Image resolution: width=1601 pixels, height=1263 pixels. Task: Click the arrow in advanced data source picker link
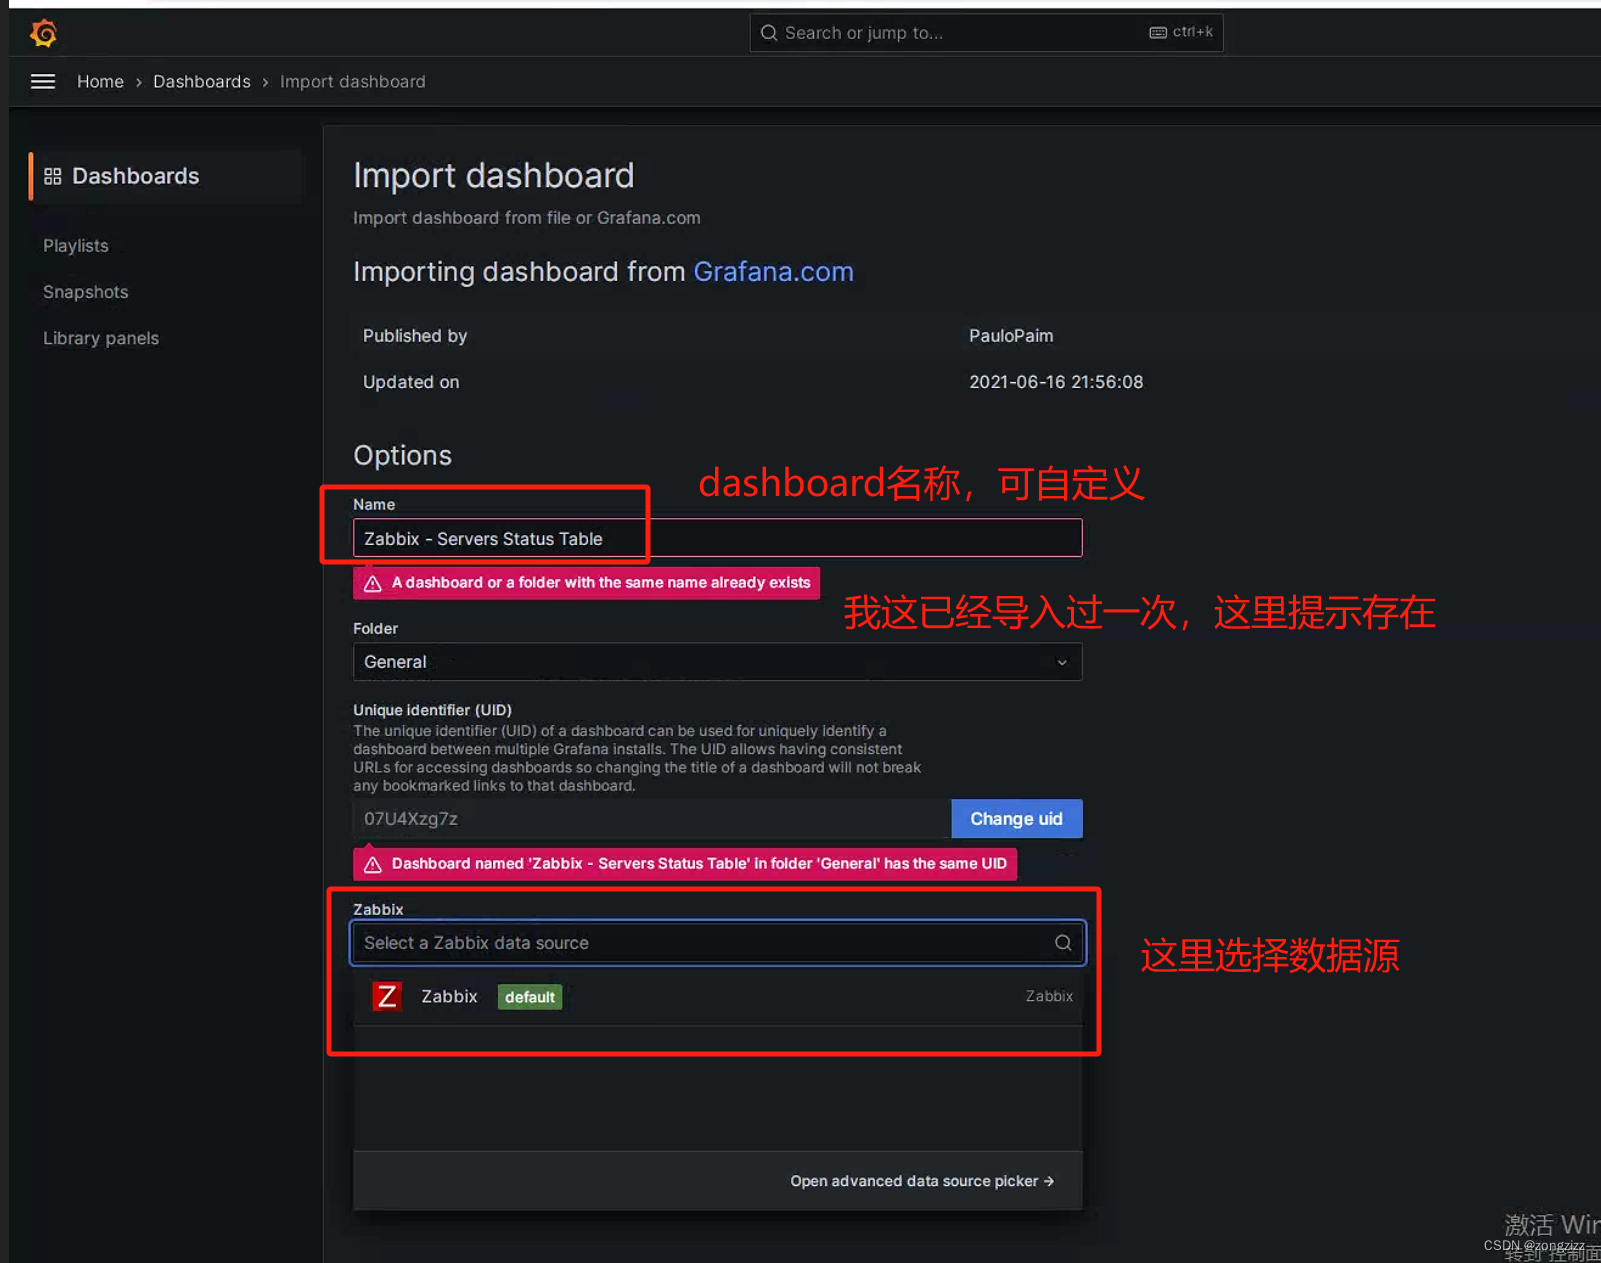pyautogui.click(x=1049, y=1181)
